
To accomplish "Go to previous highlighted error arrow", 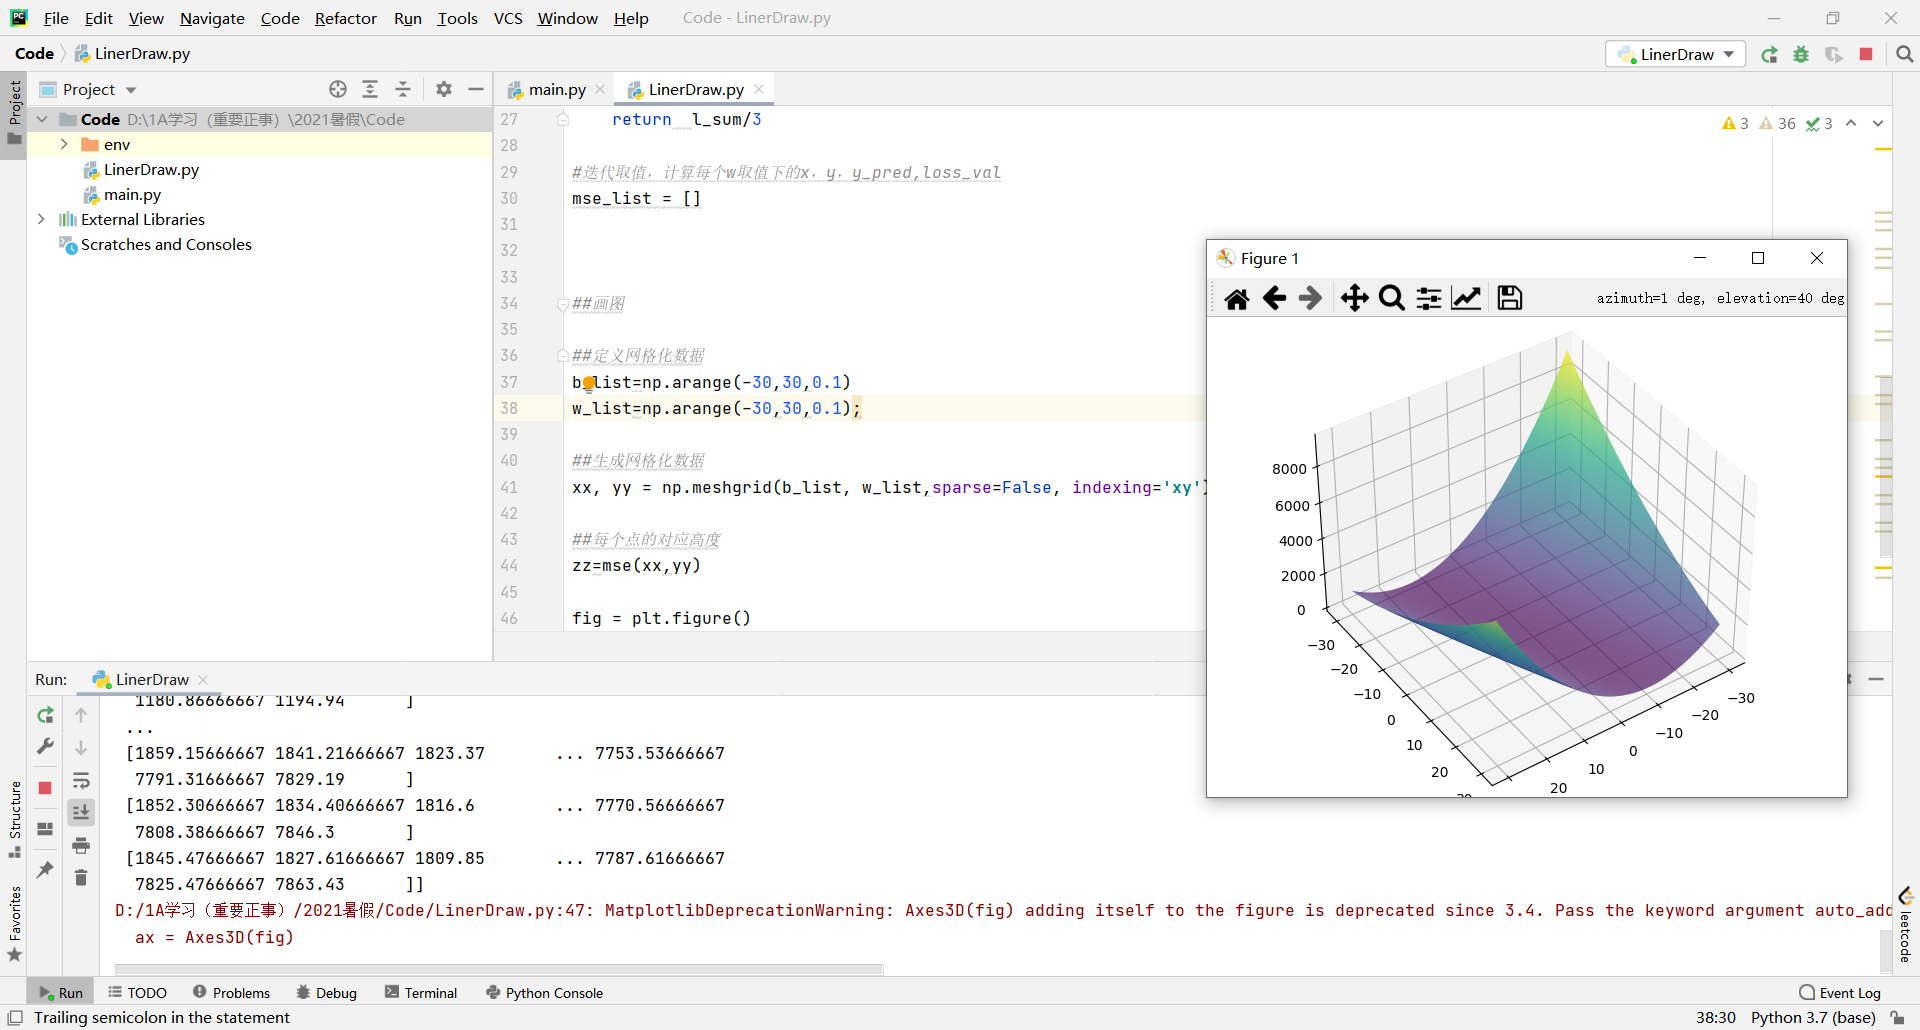I will coord(1851,123).
